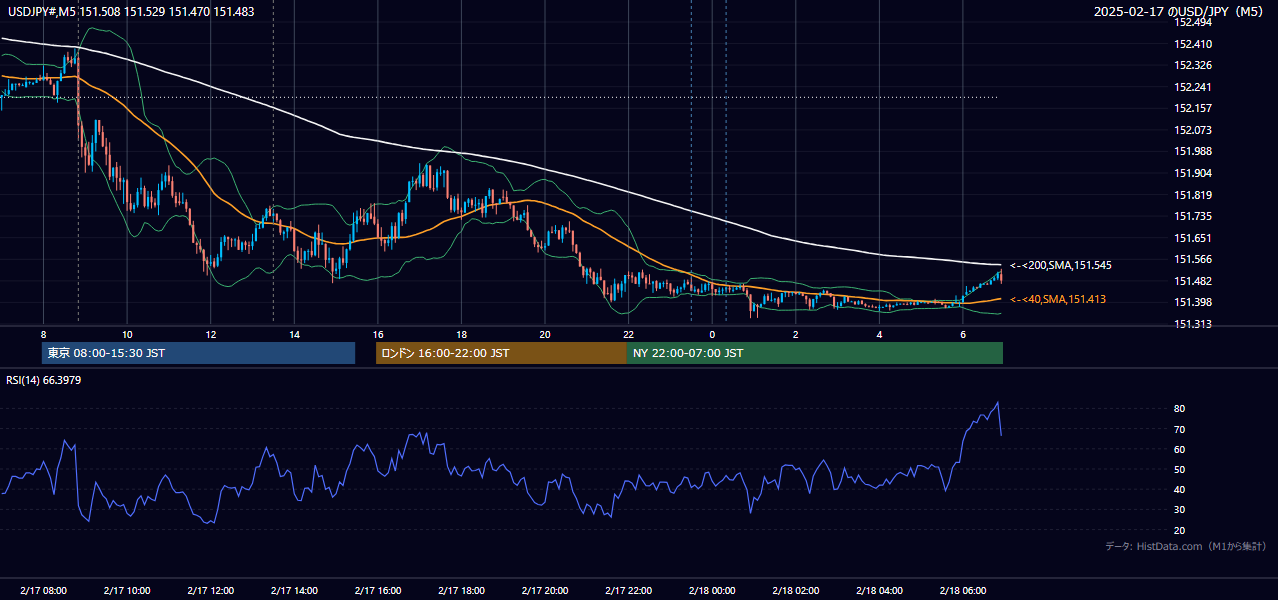The height and width of the screenshot is (600, 1278).
Task: Click the 200 SMA 151.545 label
Action: click(x=1061, y=265)
